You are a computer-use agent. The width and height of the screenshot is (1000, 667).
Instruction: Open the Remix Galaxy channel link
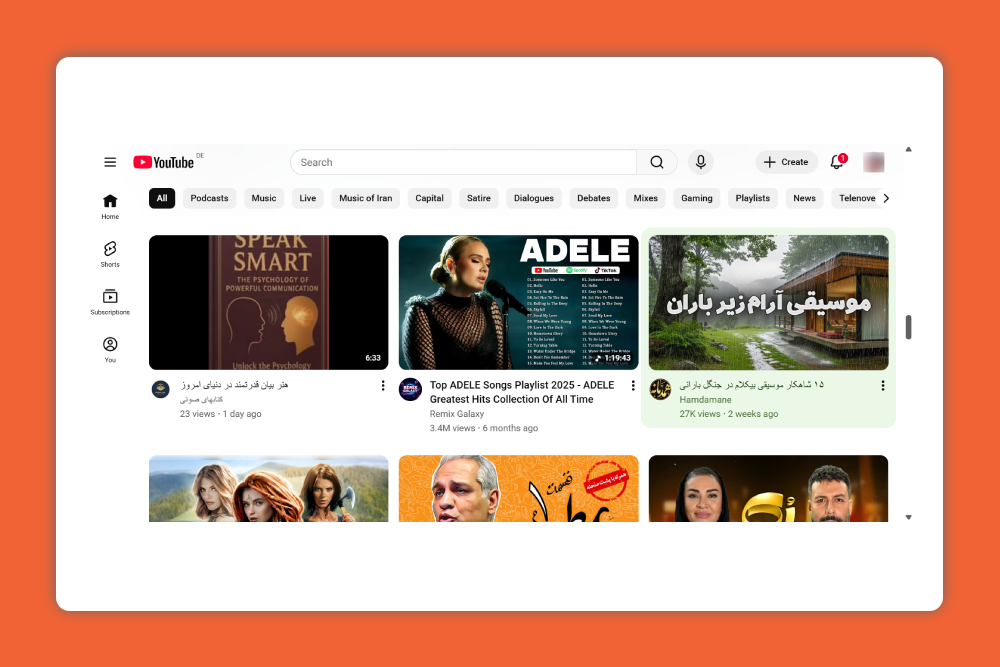pyautogui.click(x=457, y=414)
